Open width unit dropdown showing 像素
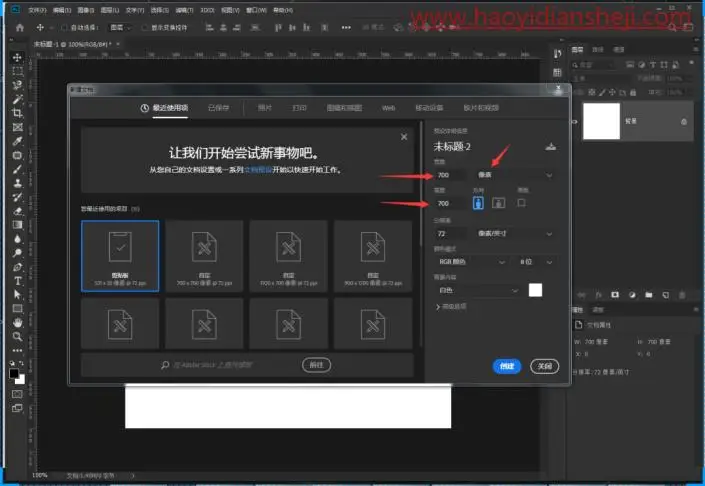The width and height of the screenshot is (705, 486). click(x=514, y=175)
